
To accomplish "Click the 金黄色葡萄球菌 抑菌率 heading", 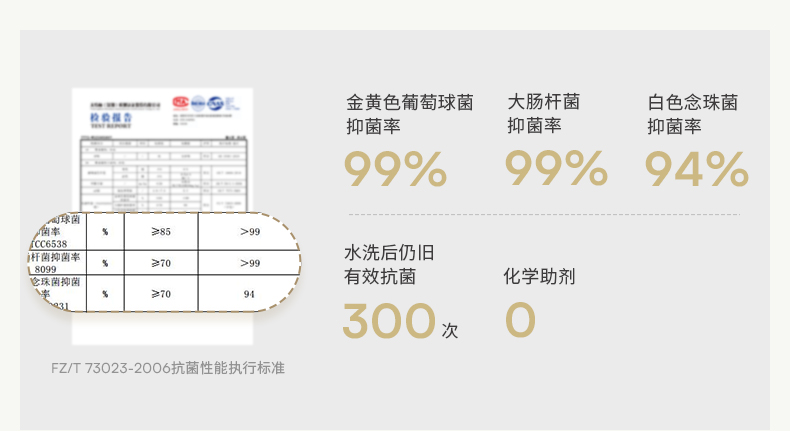I will 409,114.
